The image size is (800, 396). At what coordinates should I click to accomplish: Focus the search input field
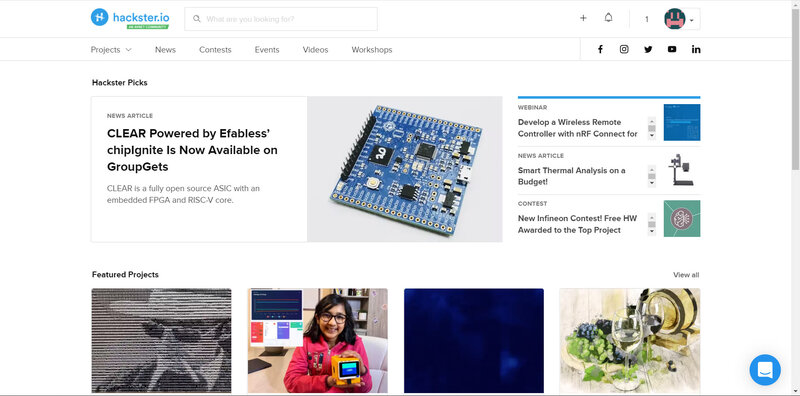click(281, 19)
